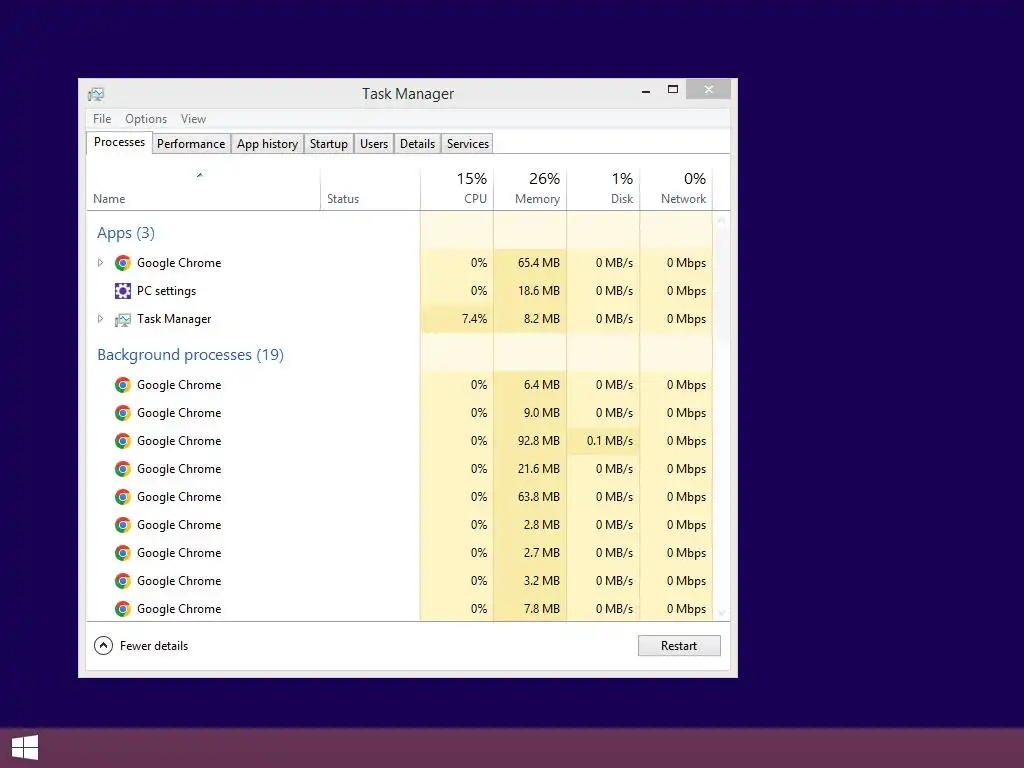Click the scrollbar up arrow in process list

722,220
